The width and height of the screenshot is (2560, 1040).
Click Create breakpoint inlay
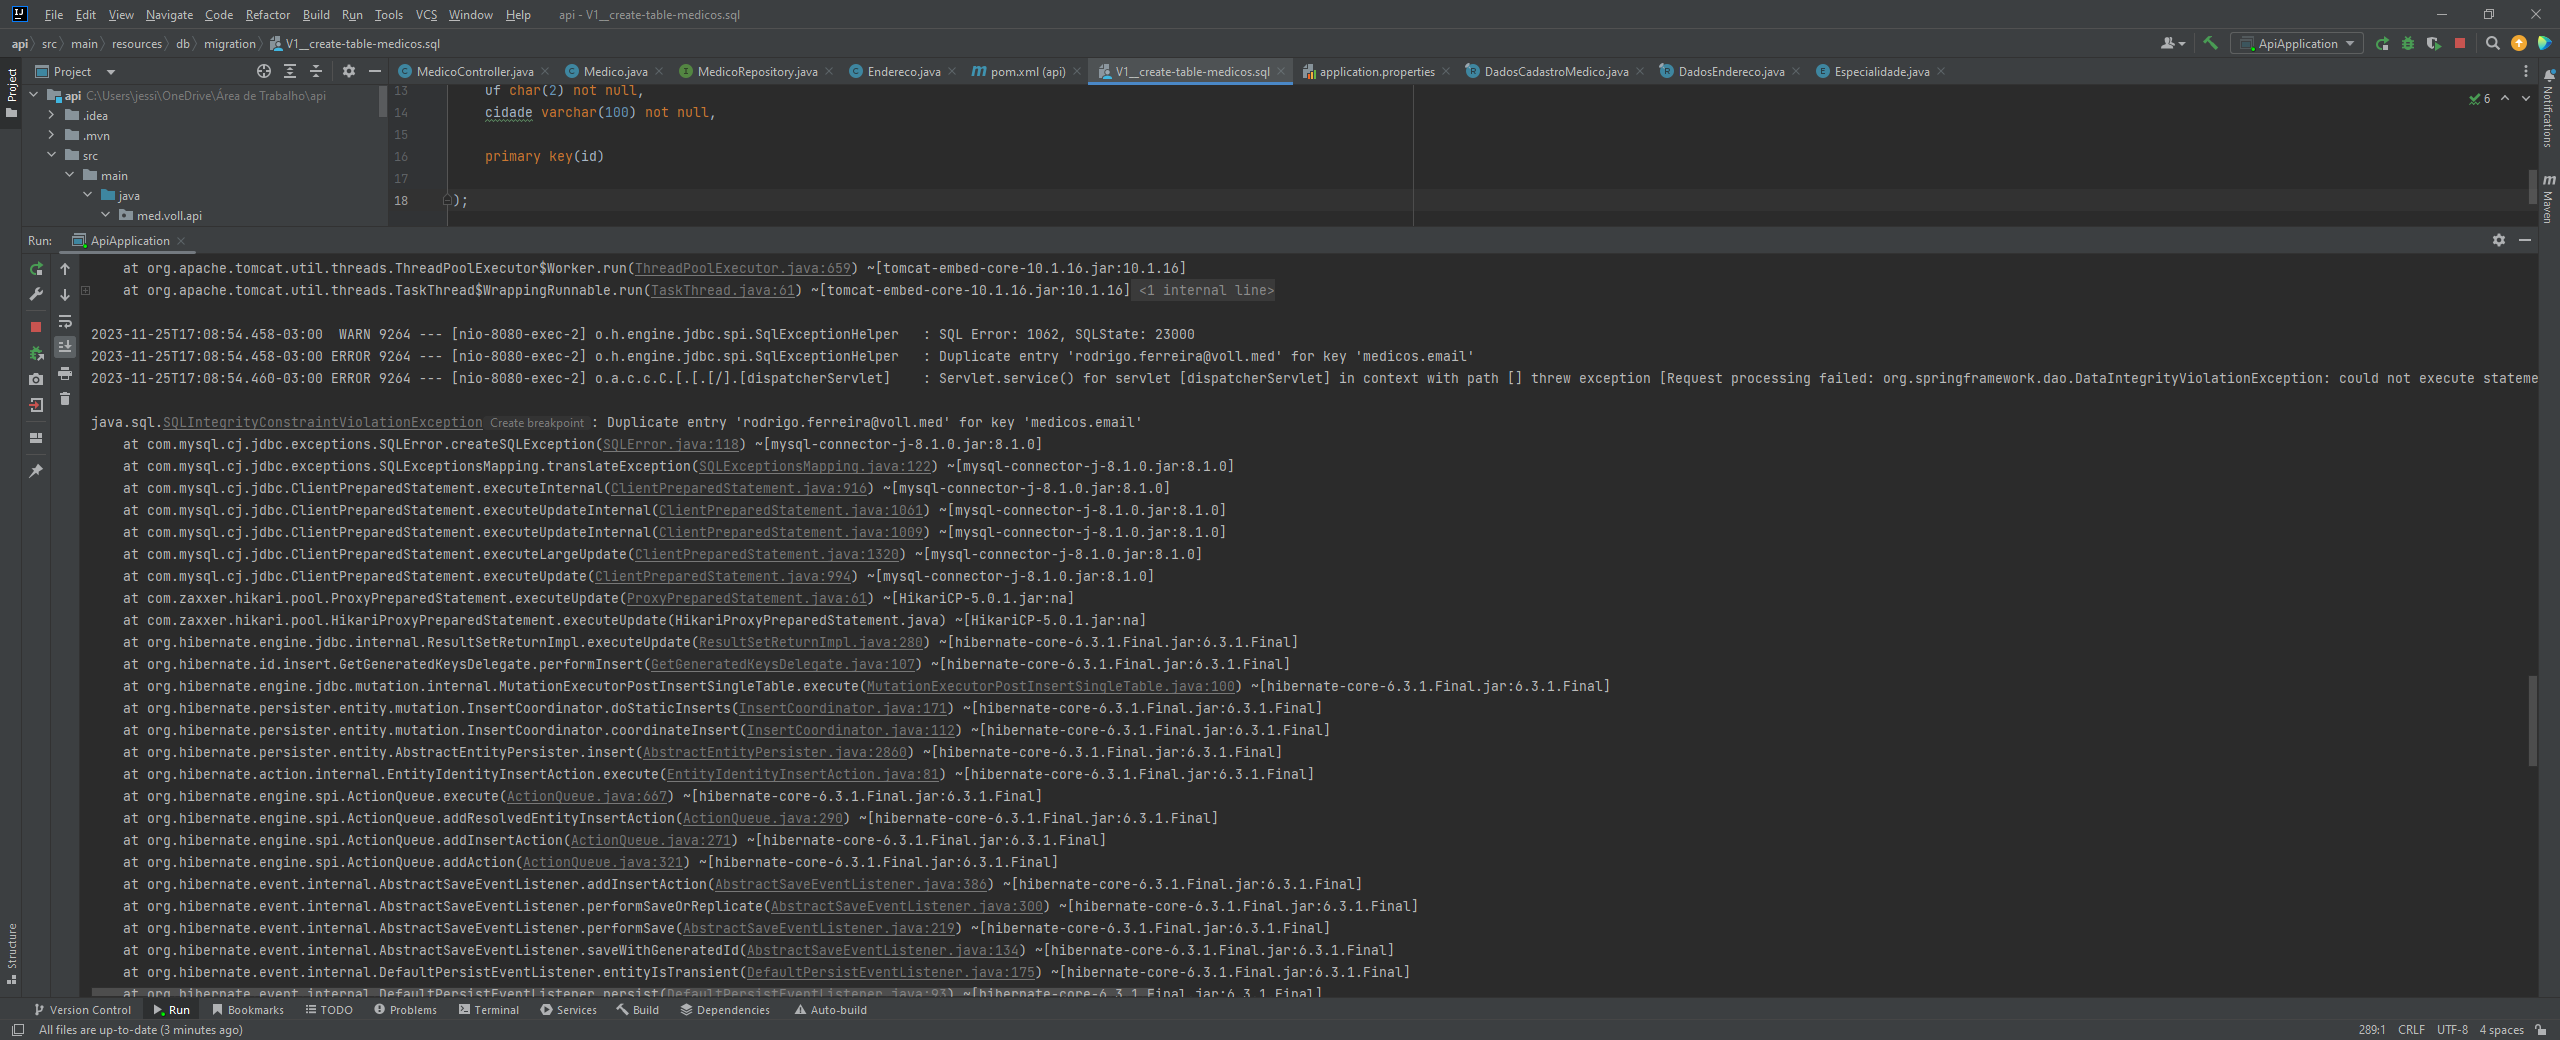[x=537, y=423]
